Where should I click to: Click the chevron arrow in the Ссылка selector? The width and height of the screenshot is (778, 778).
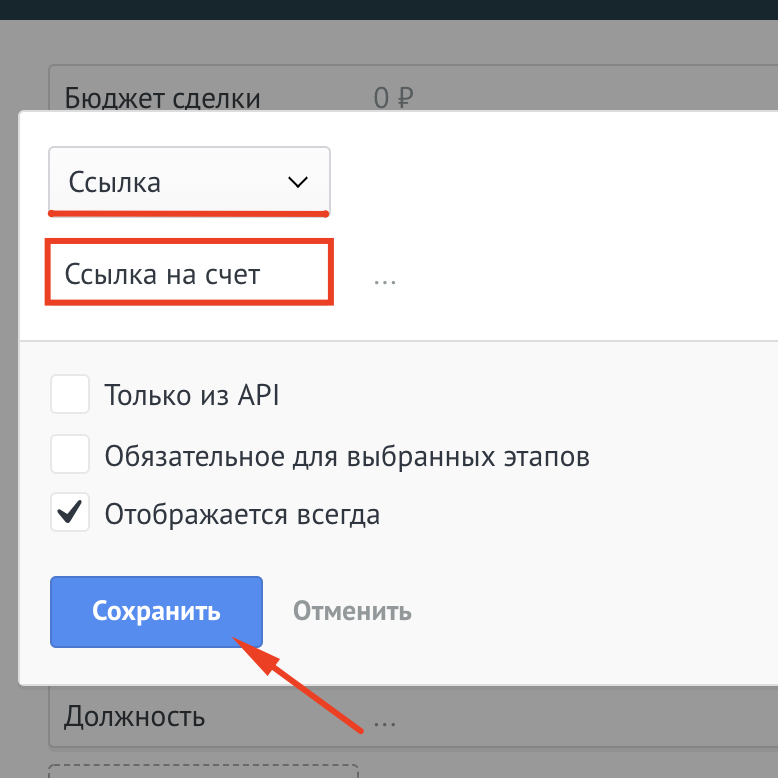298,182
